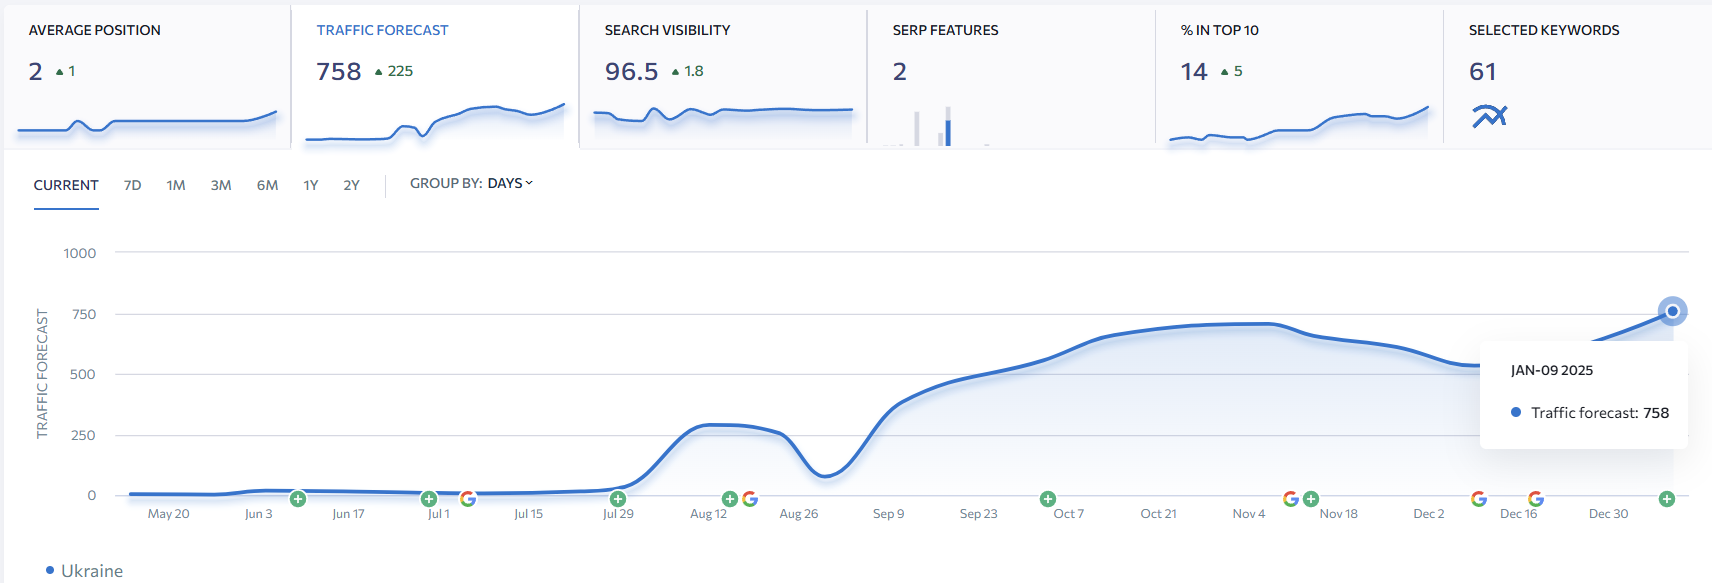Click the Google icon right of Aug 12
The height and width of the screenshot is (583, 1712).
pyautogui.click(x=750, y=499)
